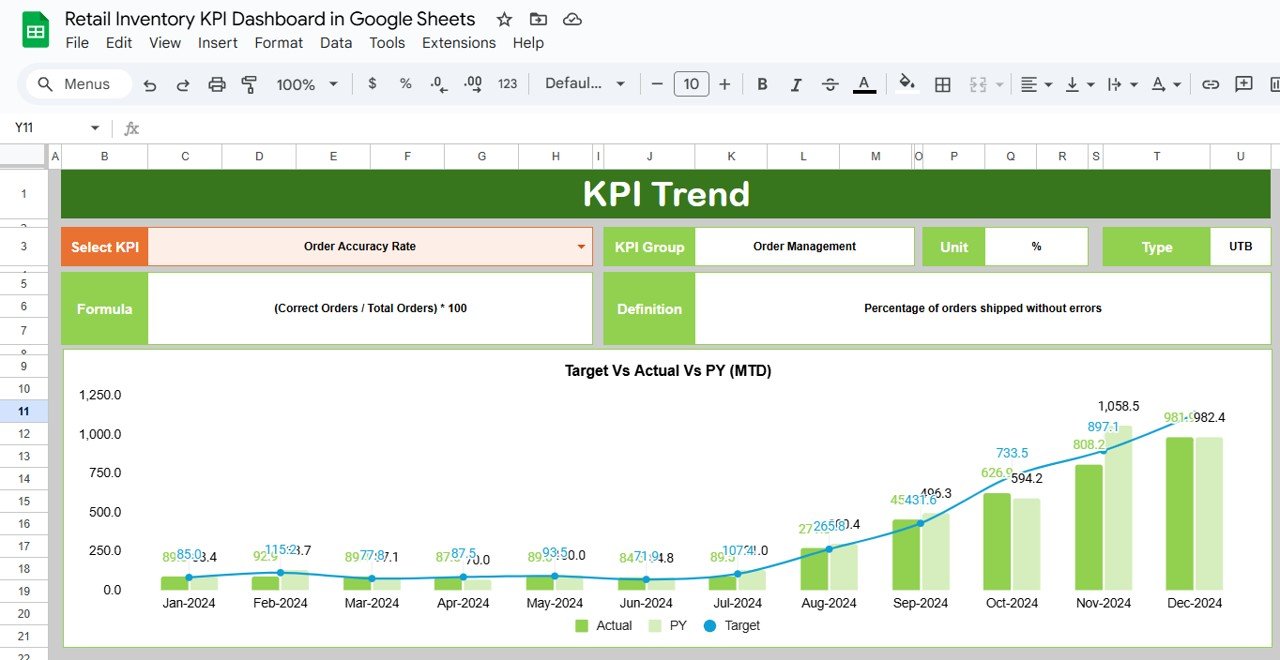Open the Extensions menu
The image size is (1280, 660).
point(459,43)
